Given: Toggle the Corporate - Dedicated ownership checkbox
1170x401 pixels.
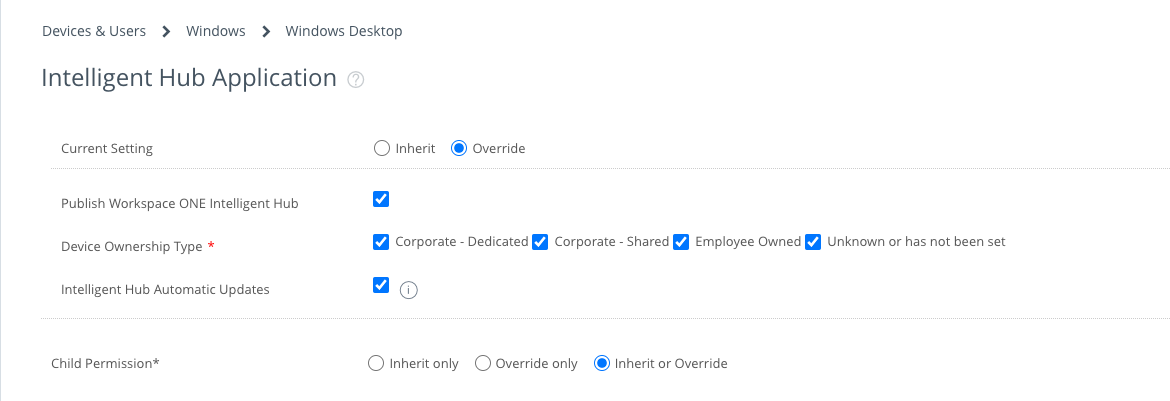Looking at the screenshot, I should tap(381, 241).
